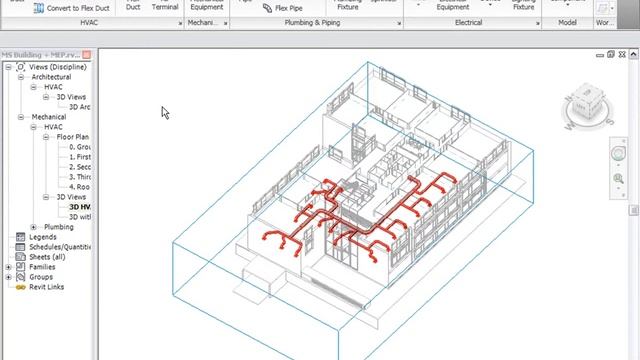Click the Groups icon in the browser

(x=20, y=277)
